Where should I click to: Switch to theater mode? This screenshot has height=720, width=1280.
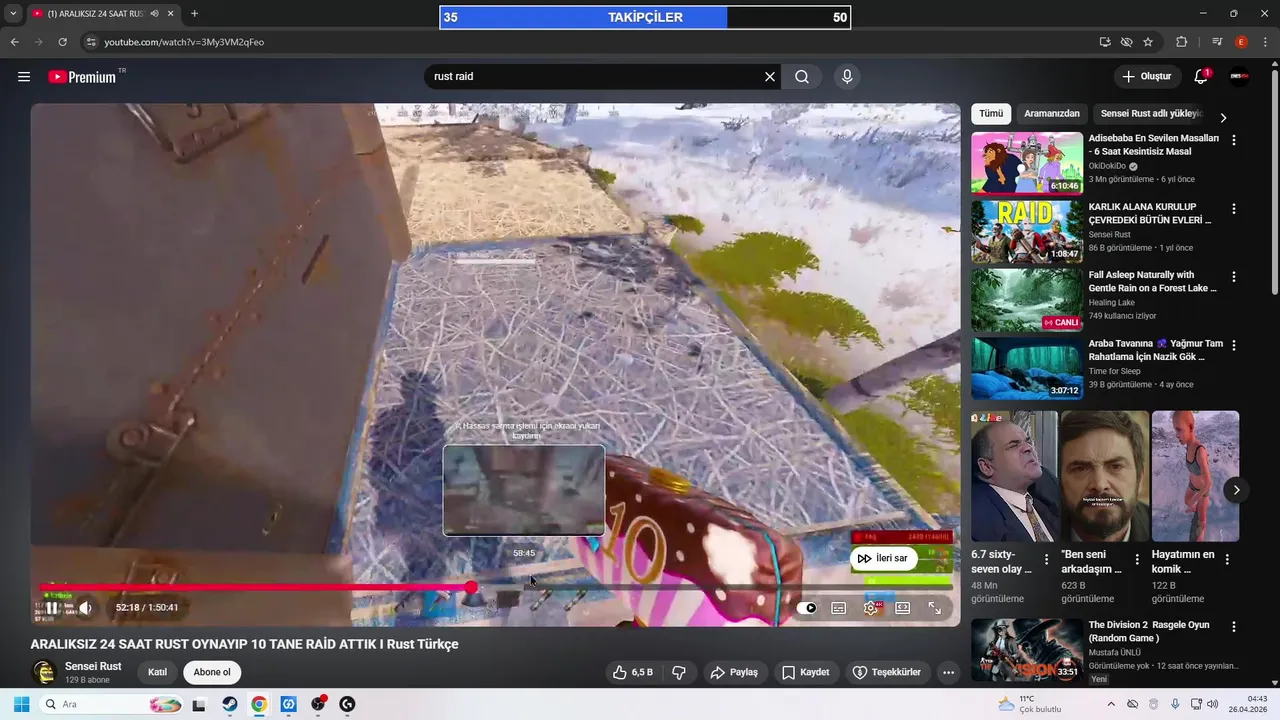[x=902, y=608]
